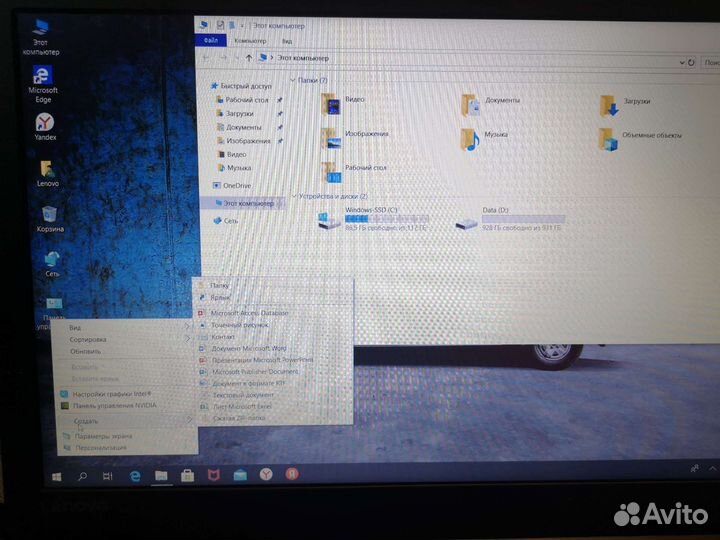Open taskbar search magnifier

(x=83, y=476)
